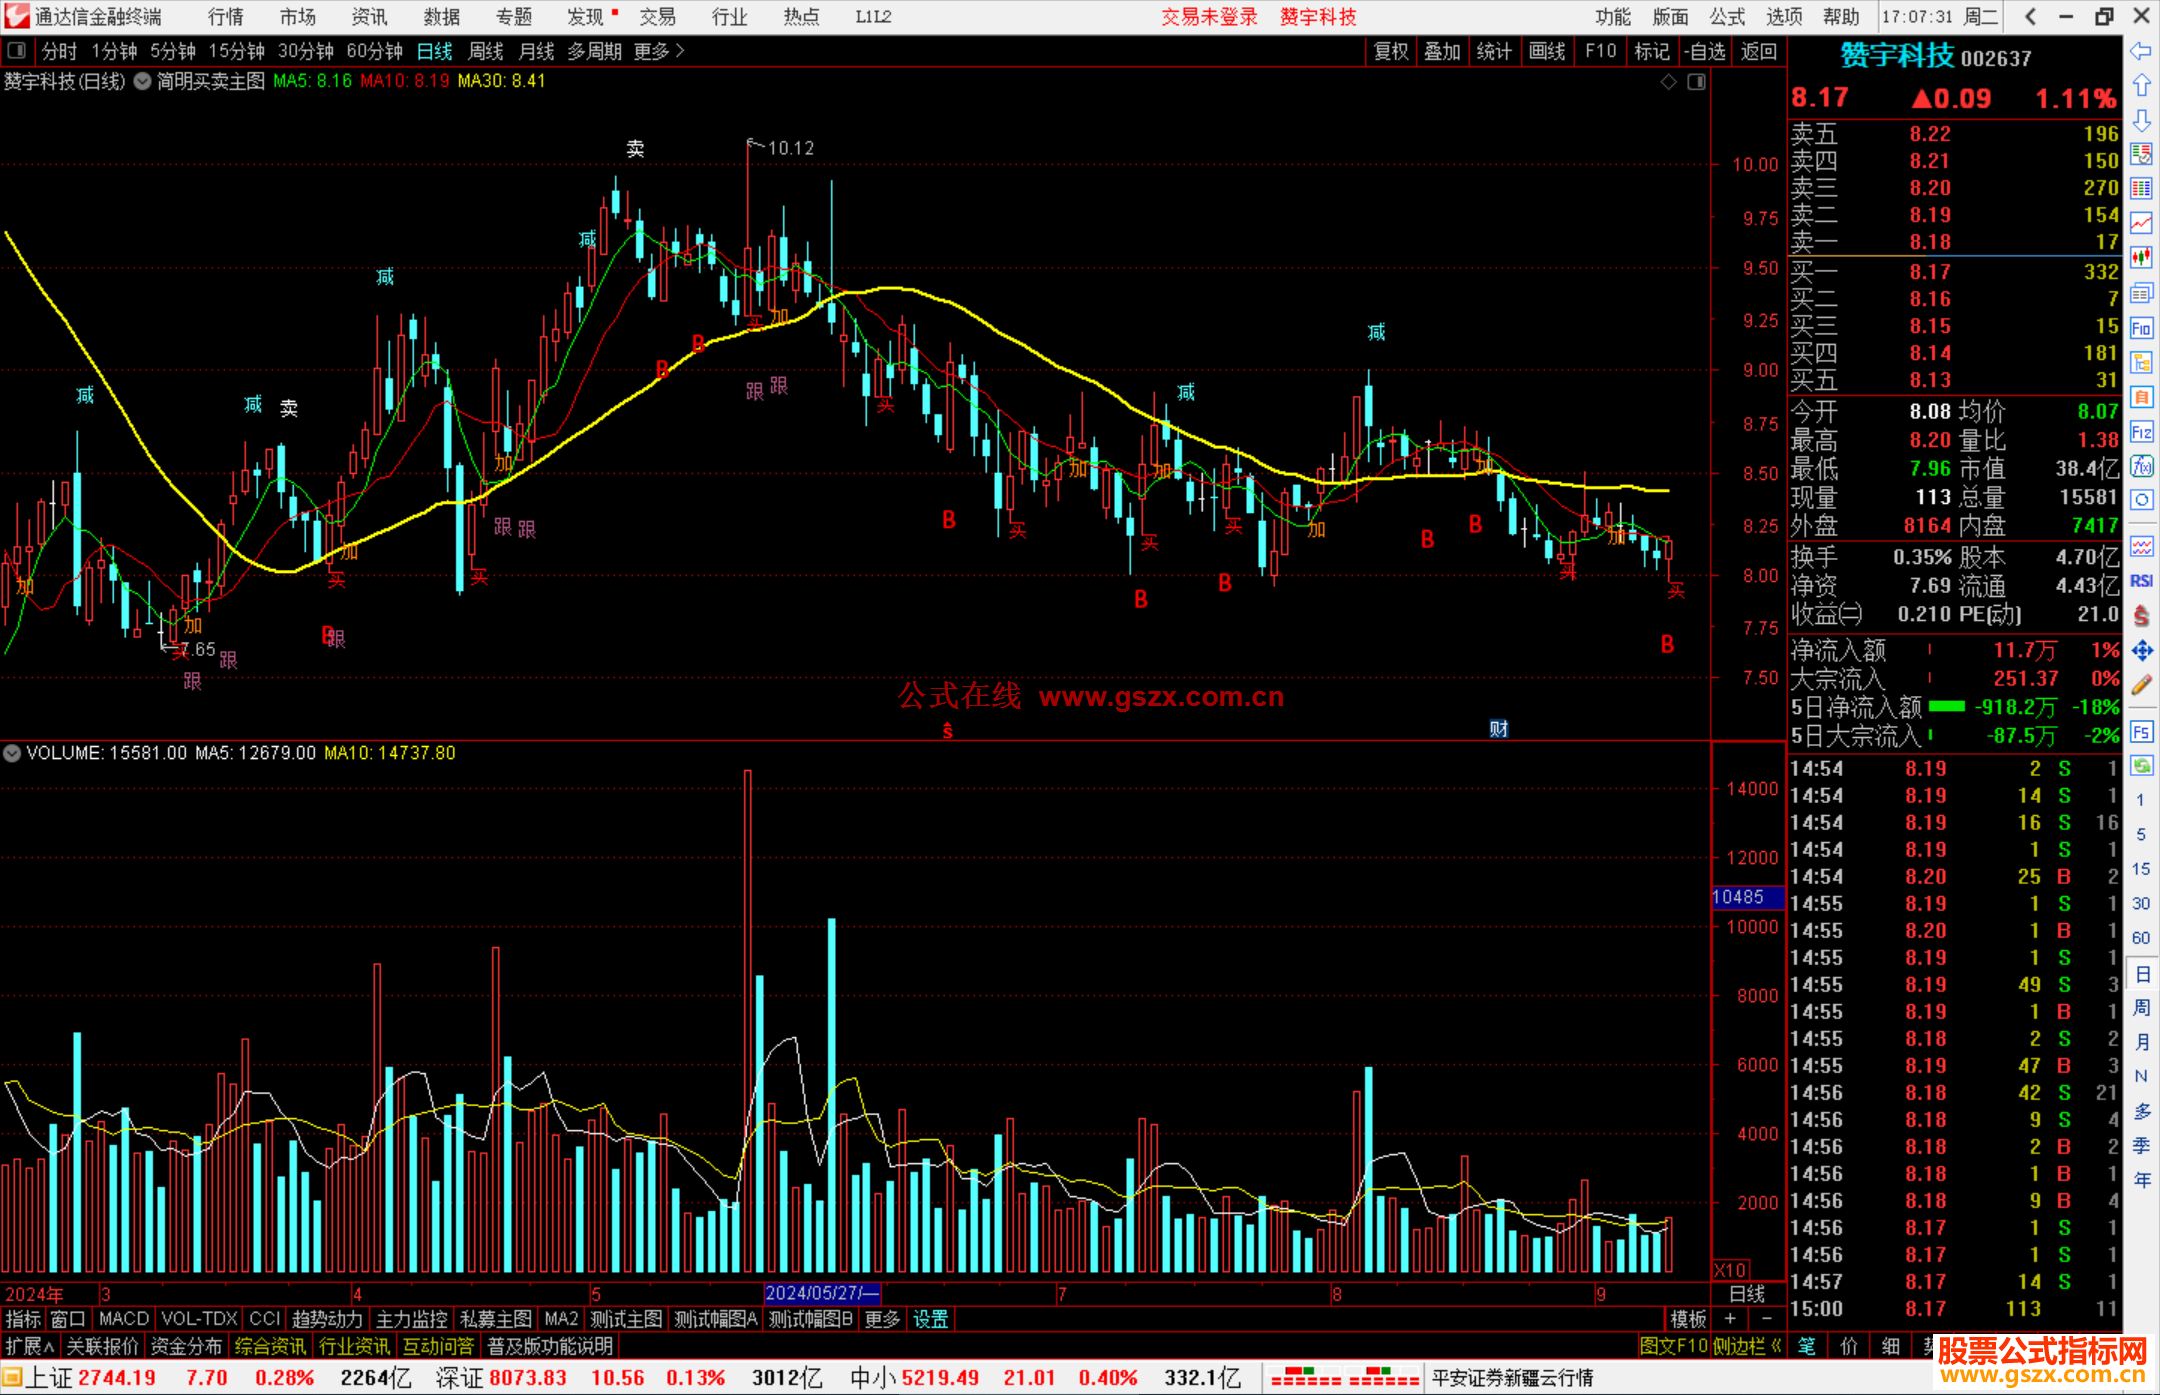Screen dimensions: 2160x1395
Task: Expand the 更多 timeframe options chevron
Action: (x=680, y=50)
